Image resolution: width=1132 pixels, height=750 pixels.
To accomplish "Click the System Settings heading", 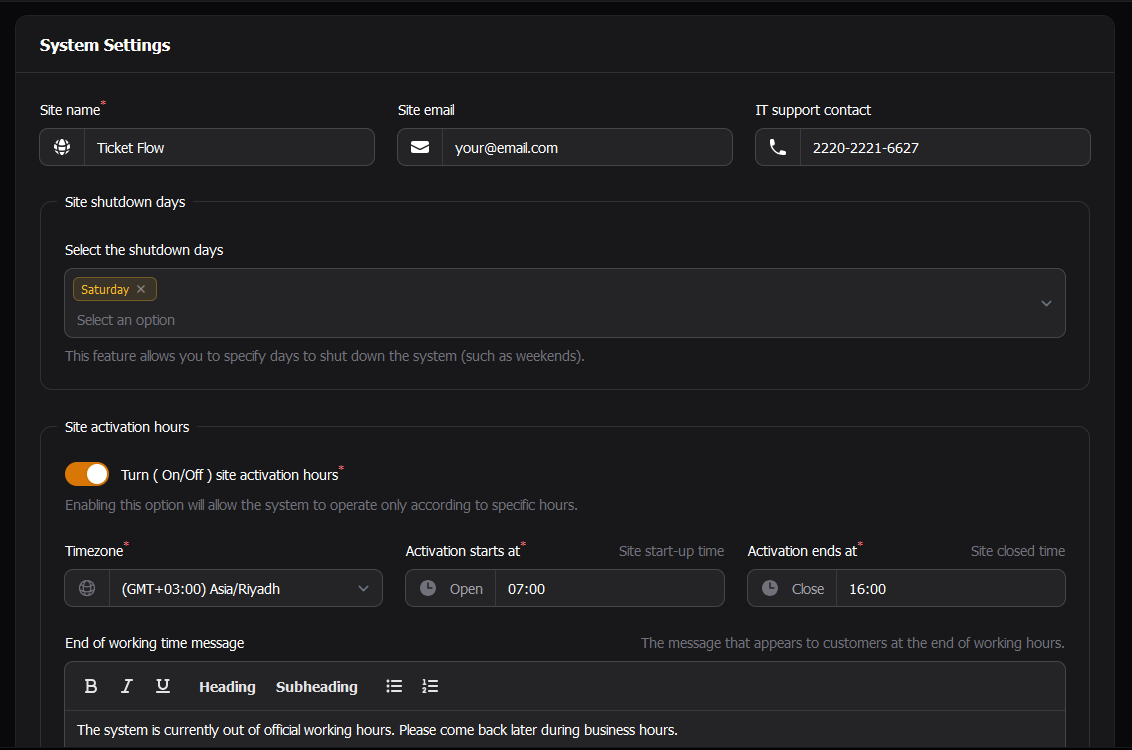I will pyautogui.click(x=105, y=45).
